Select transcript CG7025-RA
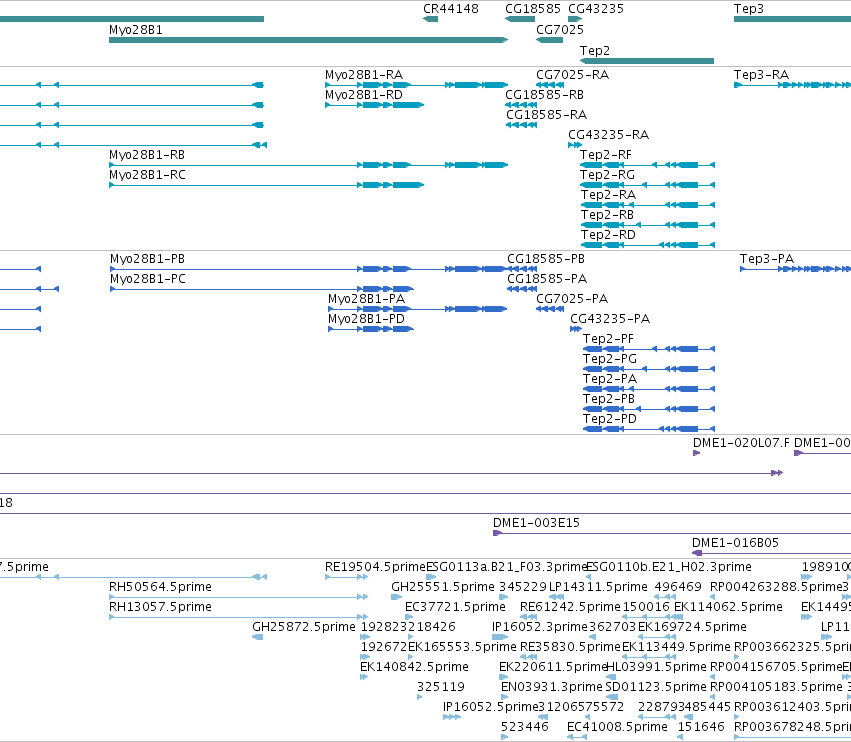The image size is (851, 742). [x=549, y=85]
